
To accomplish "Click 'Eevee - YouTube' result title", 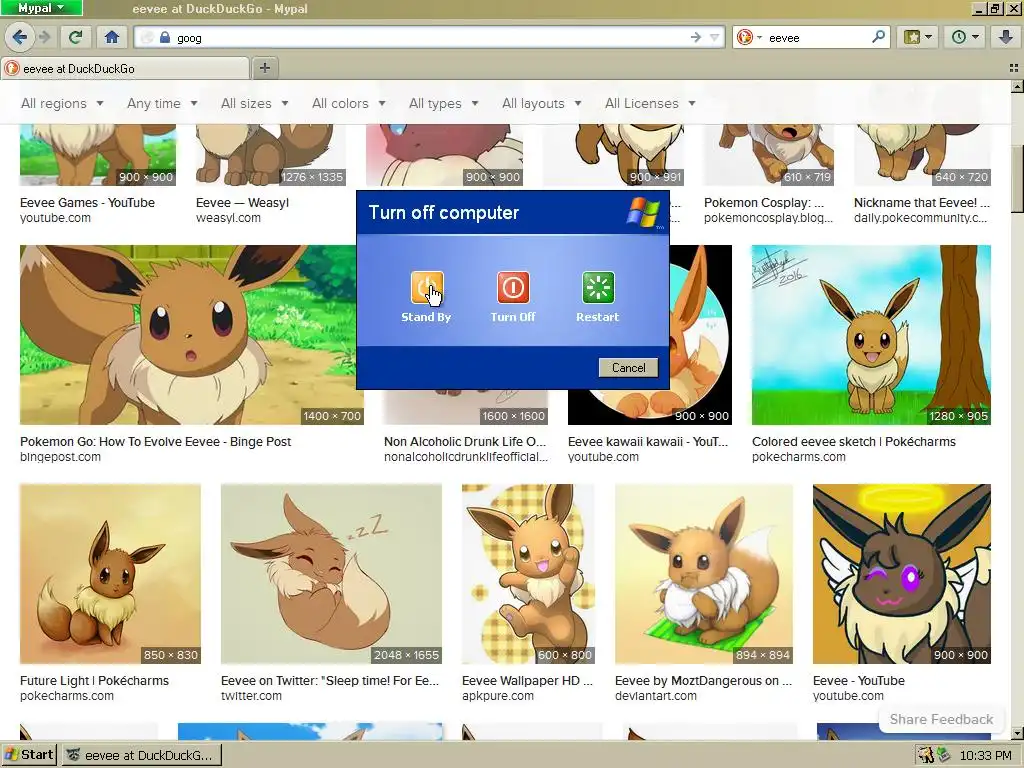I will click(x=859, y=680).
